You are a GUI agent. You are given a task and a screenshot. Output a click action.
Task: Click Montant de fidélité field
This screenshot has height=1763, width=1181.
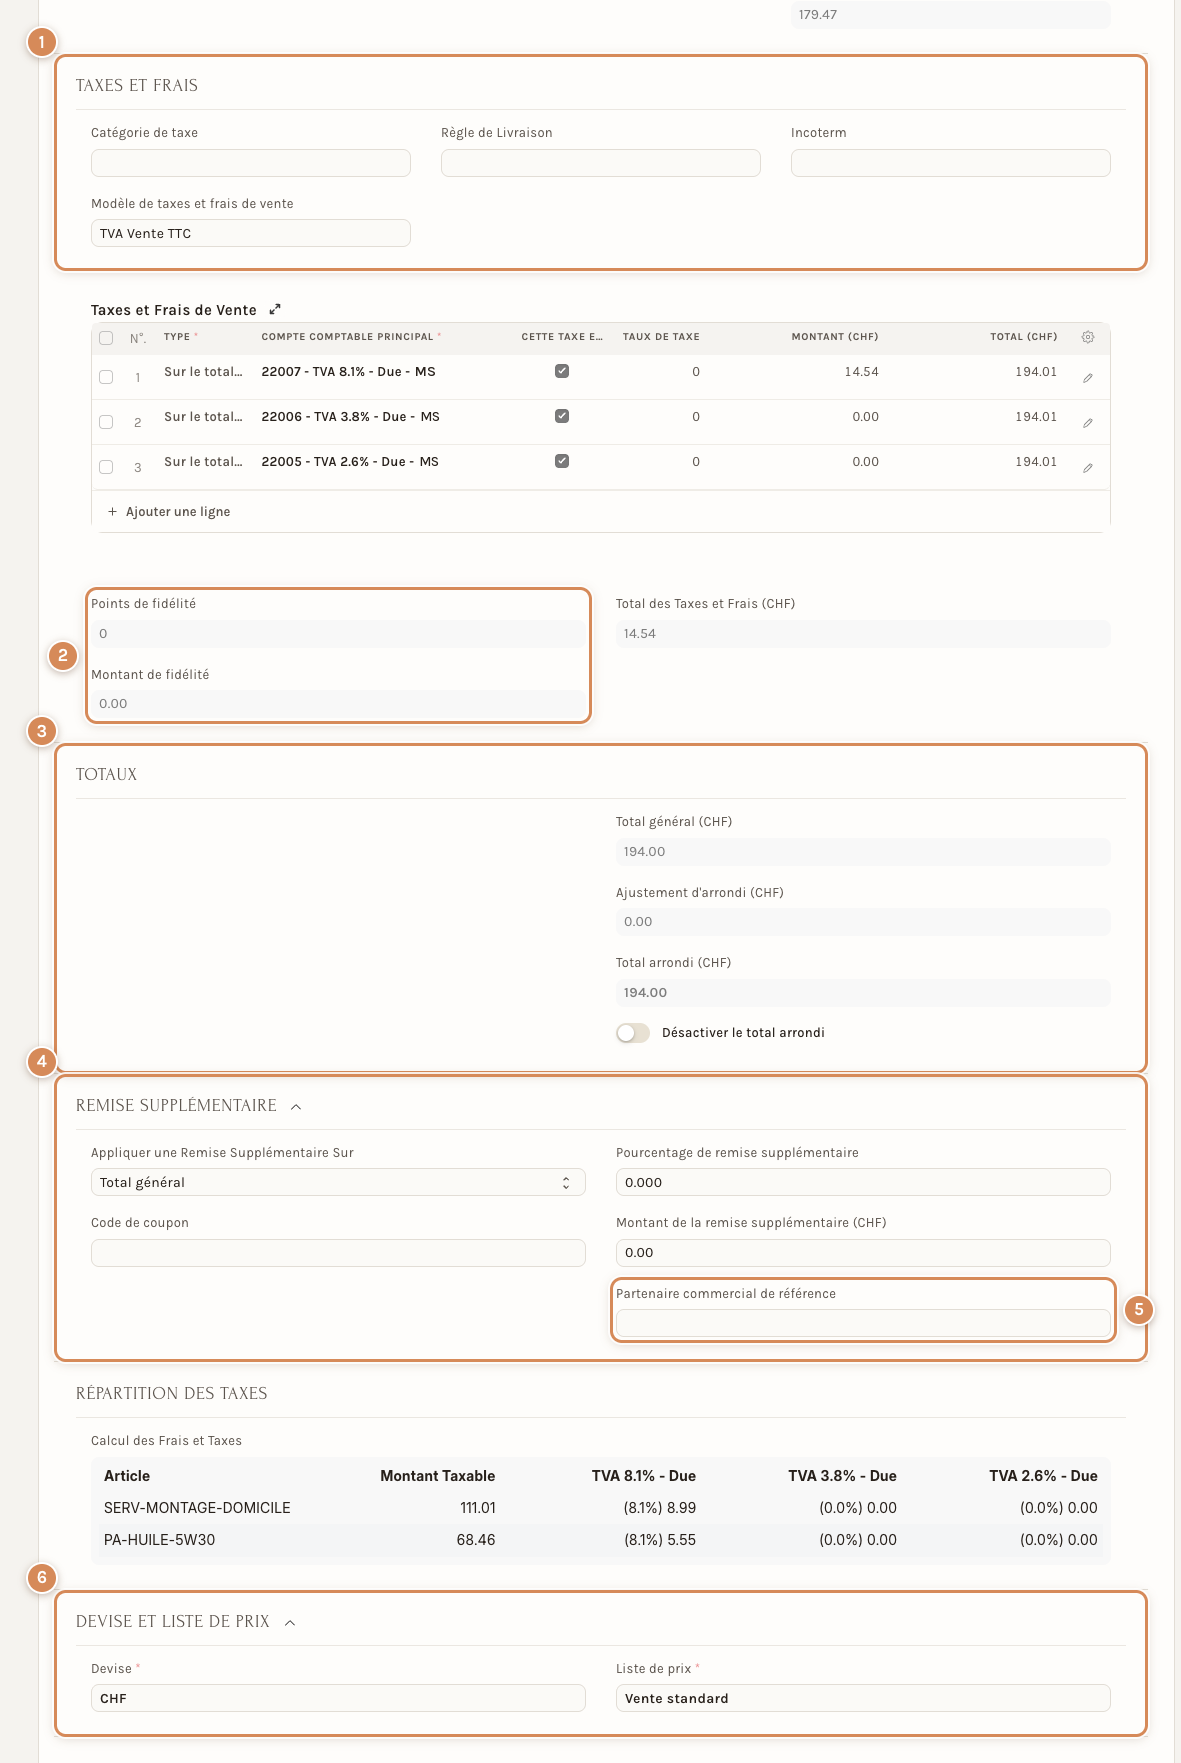point(338,704)
